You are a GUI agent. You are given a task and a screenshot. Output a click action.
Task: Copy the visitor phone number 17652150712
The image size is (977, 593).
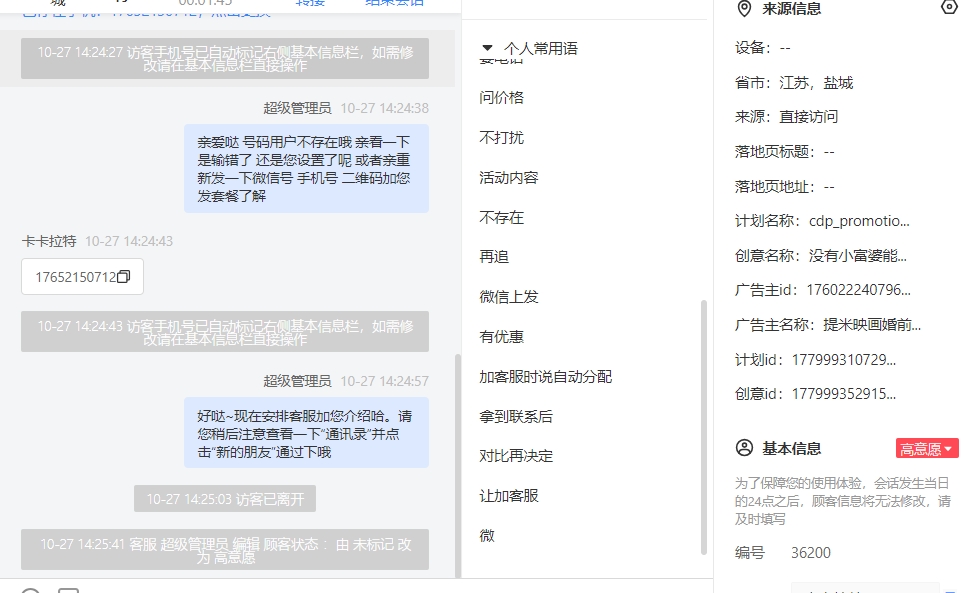[123, 277]
